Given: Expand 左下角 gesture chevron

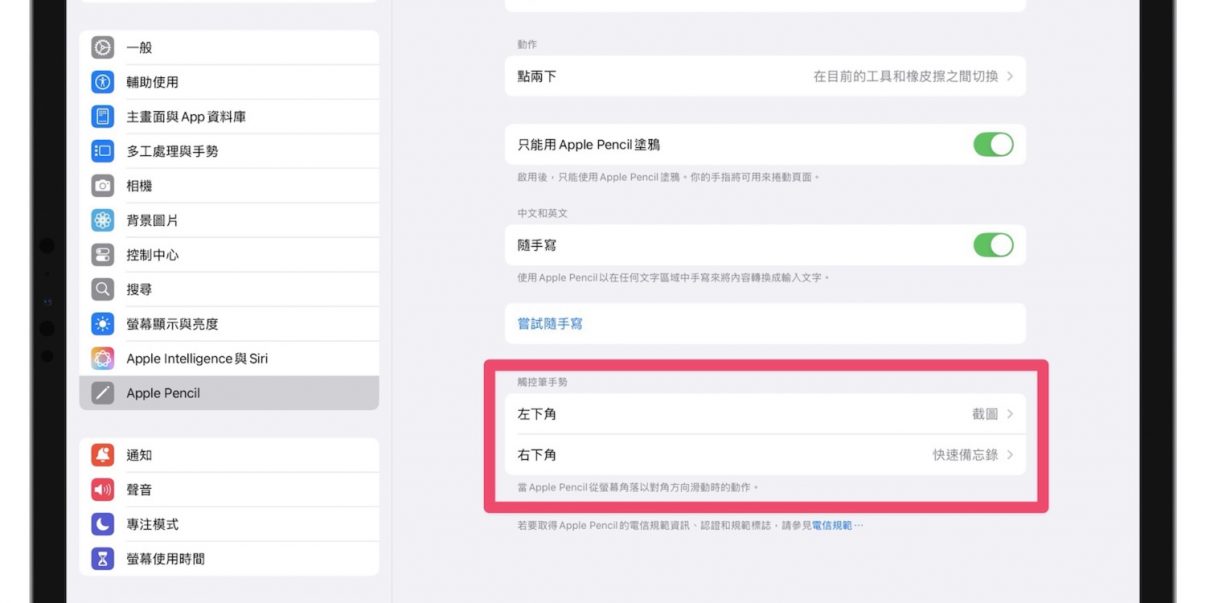Looking at the screenshot, I should tap(1010, 414).
